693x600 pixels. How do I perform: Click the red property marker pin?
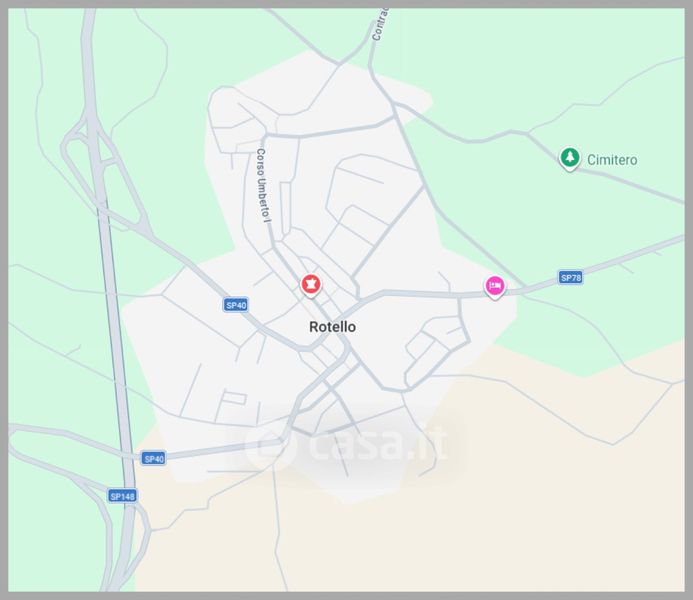[x=311, y=285]
